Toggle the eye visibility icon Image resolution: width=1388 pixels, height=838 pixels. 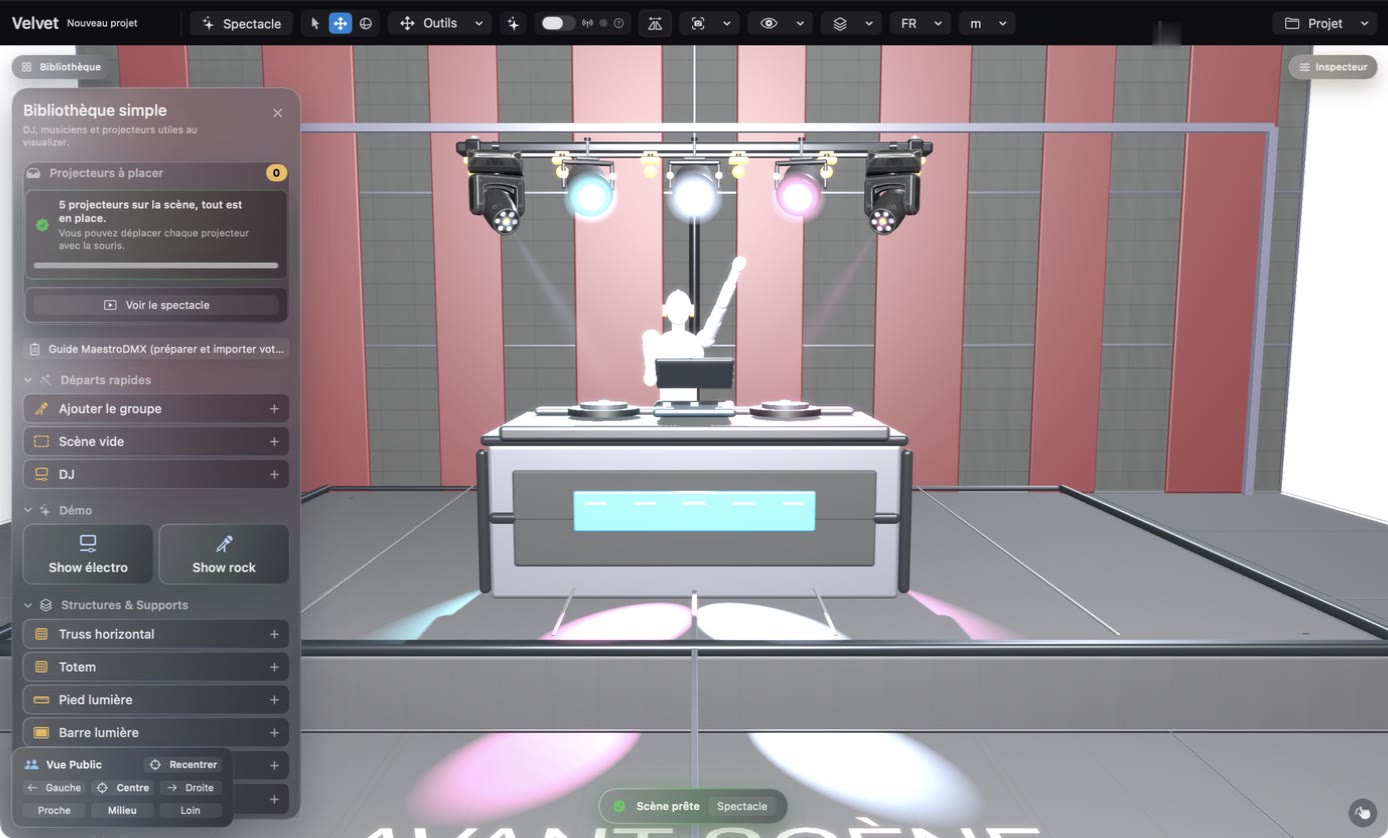[x=769, y=23]
